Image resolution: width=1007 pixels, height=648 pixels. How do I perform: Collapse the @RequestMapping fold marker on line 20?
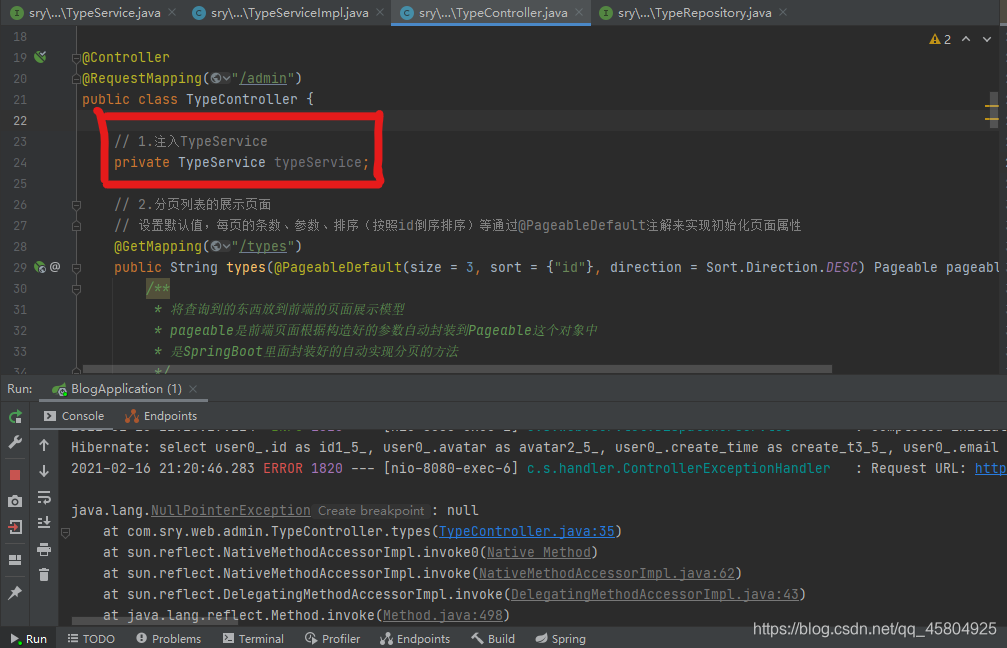tap(76, 79)
